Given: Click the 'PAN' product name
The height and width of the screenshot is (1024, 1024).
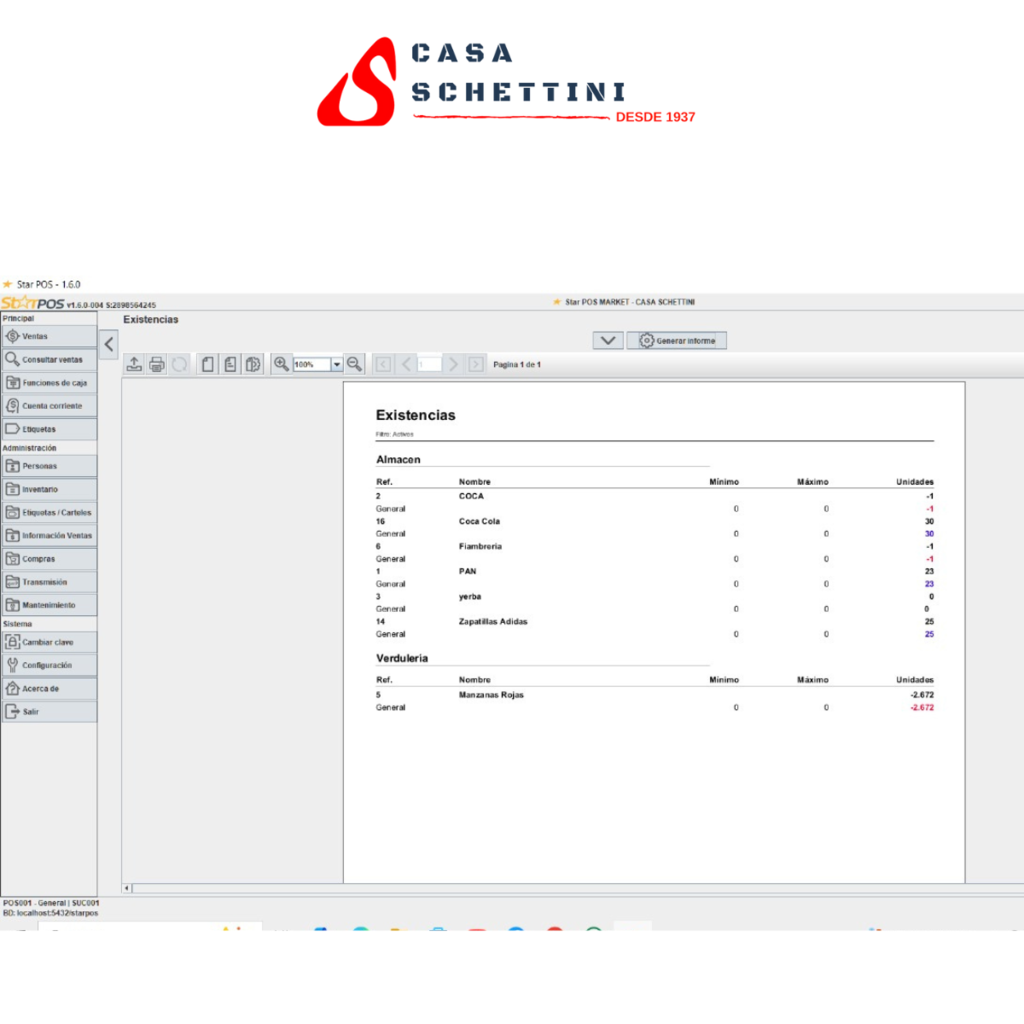Looking at the screenshot, I should [x=467, y=571].
